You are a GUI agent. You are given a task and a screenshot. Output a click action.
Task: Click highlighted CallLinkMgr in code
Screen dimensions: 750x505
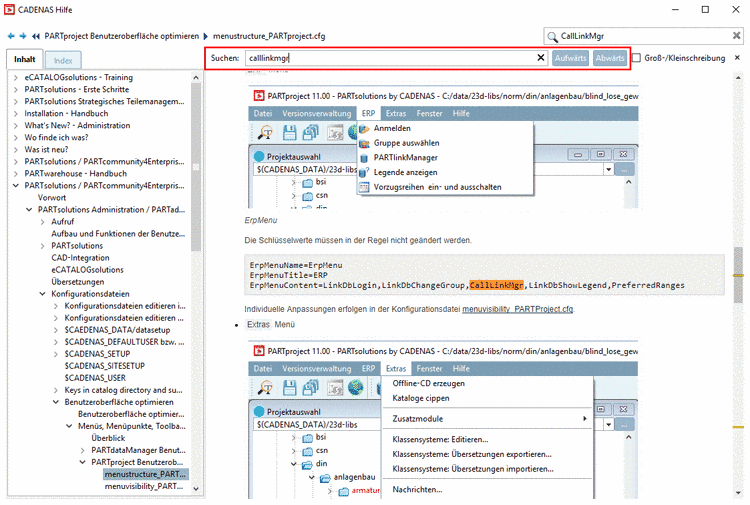tap(496, 285)
